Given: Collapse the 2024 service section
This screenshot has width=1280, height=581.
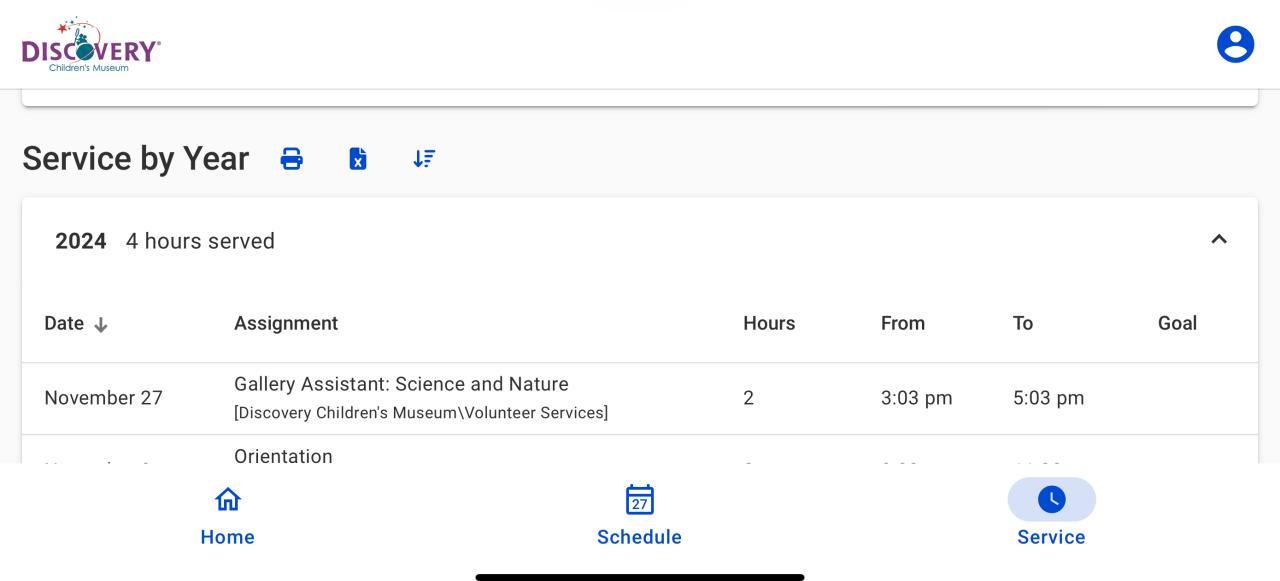Looking at the screenshot, I should point(1219,240).
